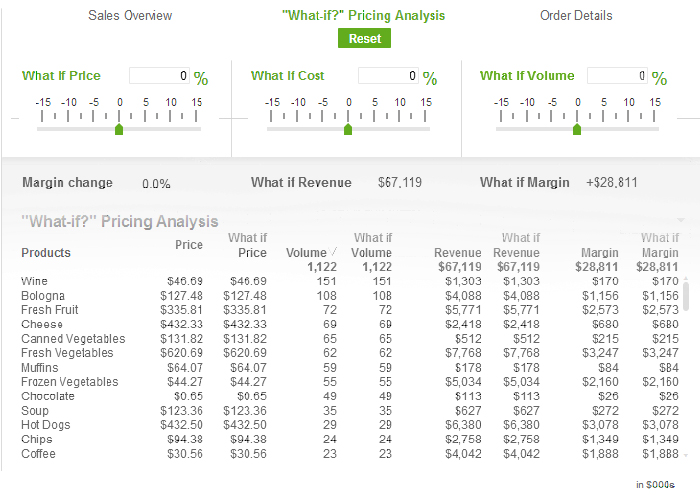Screen dimensions: 700x495
Task: Click the Revenue column header
Action: (x=458, y=253)
